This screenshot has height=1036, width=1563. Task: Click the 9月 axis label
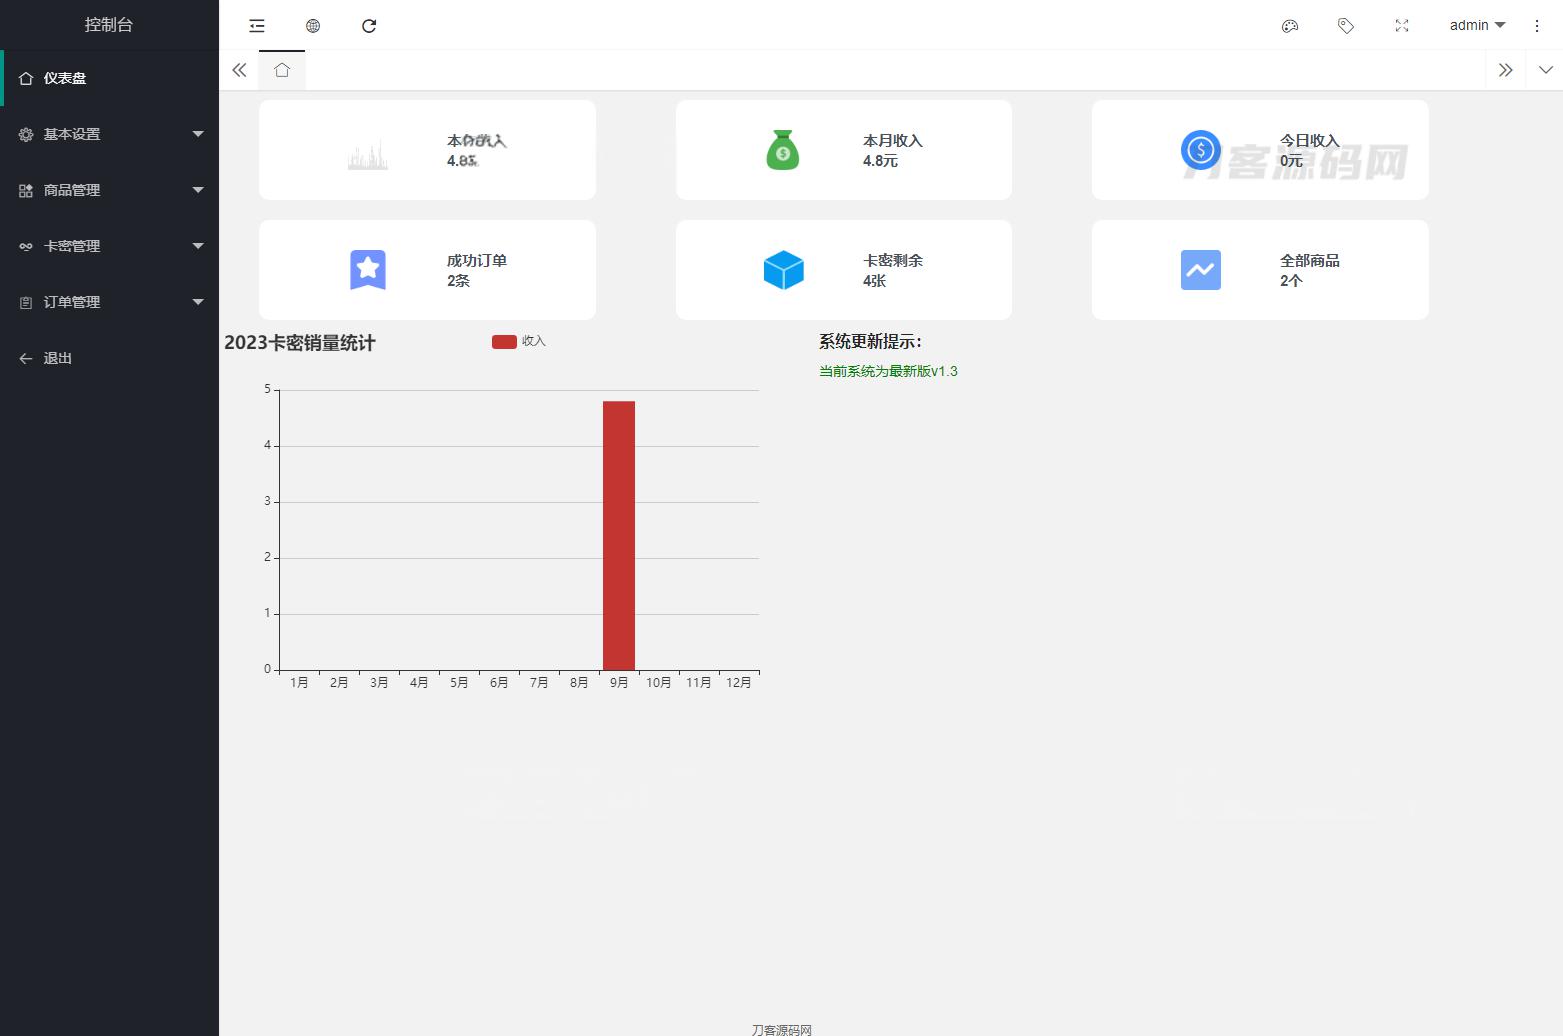[x=619, y=683]
